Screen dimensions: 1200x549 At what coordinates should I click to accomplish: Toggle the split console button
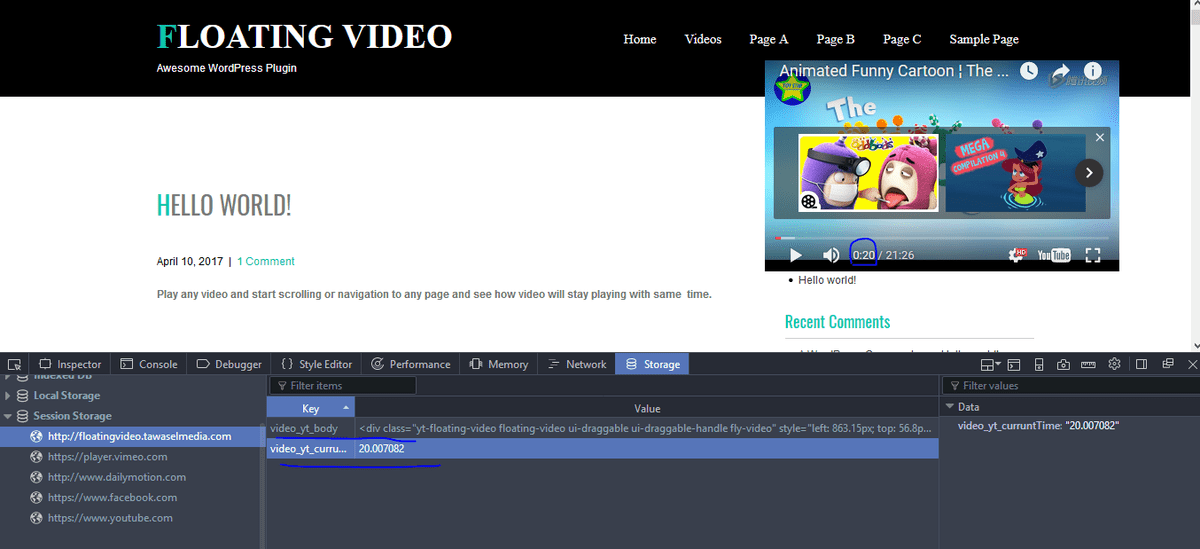click(x=1013, y=364)
